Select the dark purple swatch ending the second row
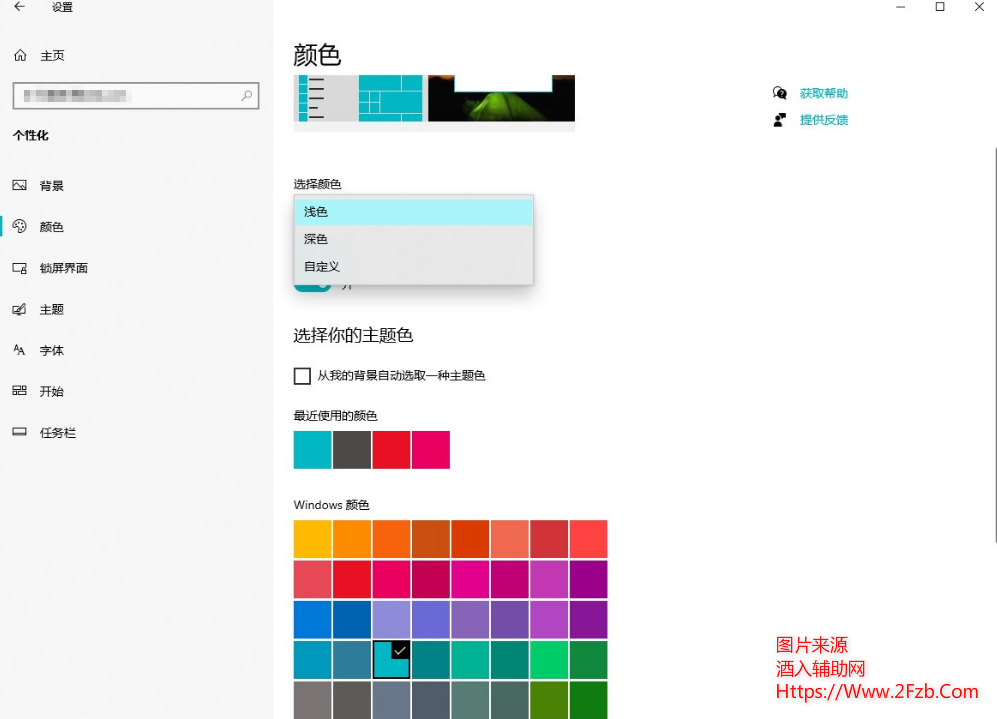Image resolution: width=997 pixels, height=719 pixels. [x=588, y=579]
